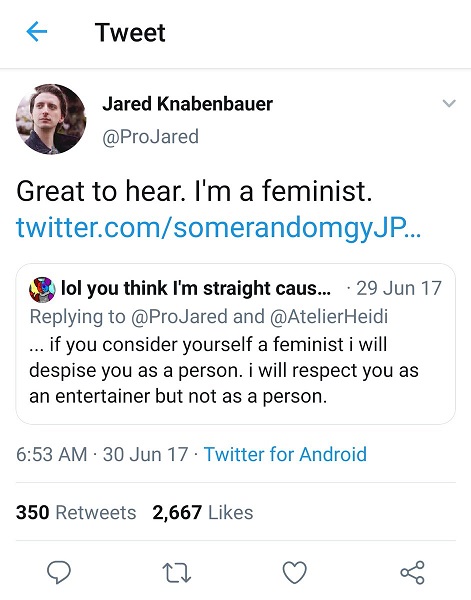Tap the quoted user's avatar
The width and height of the screenshot is (471, 600).
click(42, 289)
